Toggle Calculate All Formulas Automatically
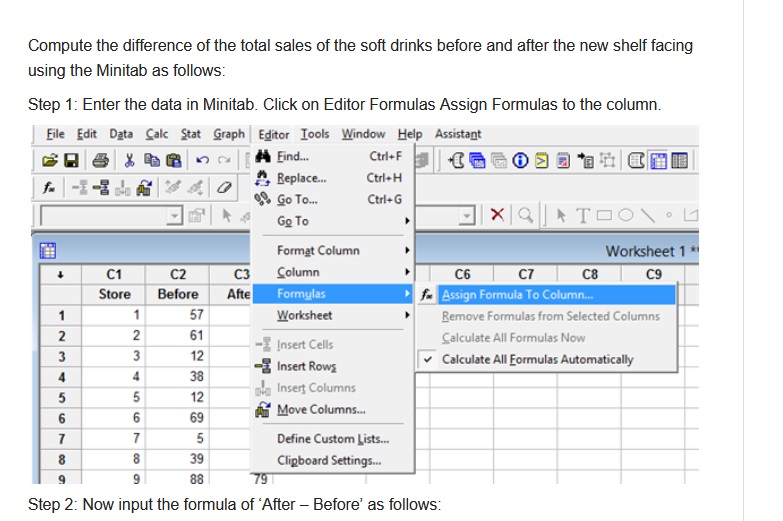 [x=537, y=359]
